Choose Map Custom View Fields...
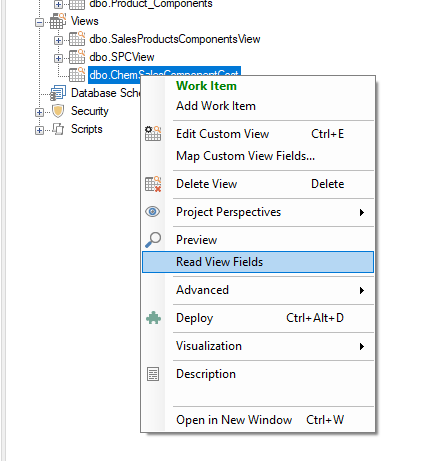 point(245,156)
